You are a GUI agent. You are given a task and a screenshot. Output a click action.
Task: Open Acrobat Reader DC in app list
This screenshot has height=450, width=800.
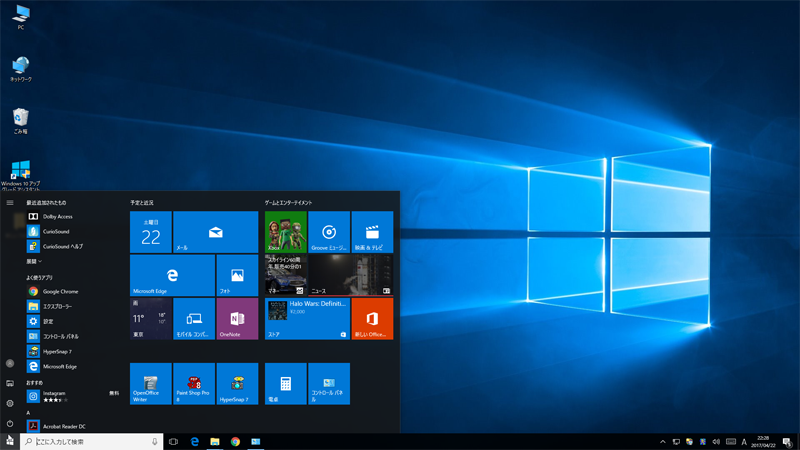[x=73, y=426]
